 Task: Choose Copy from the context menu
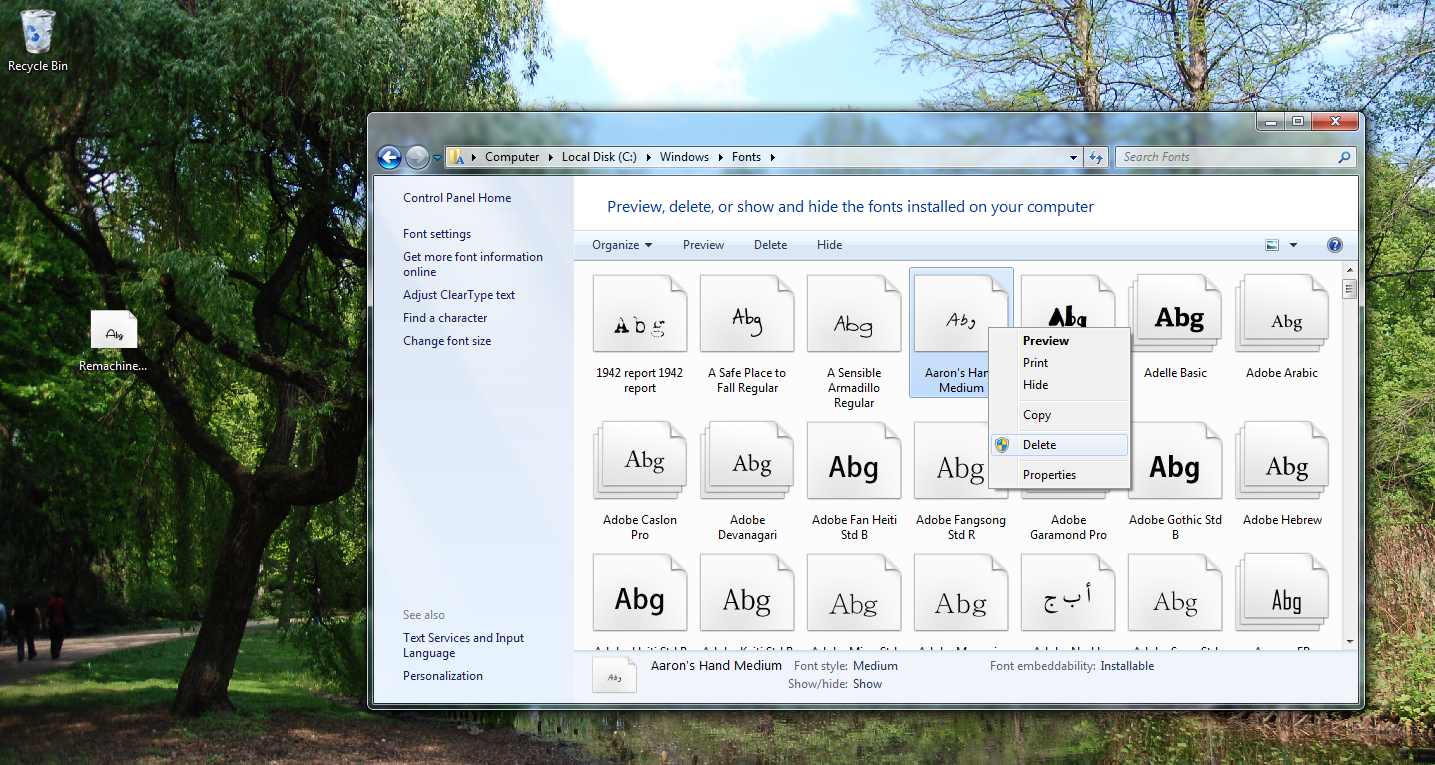(x=1059, y=415)
